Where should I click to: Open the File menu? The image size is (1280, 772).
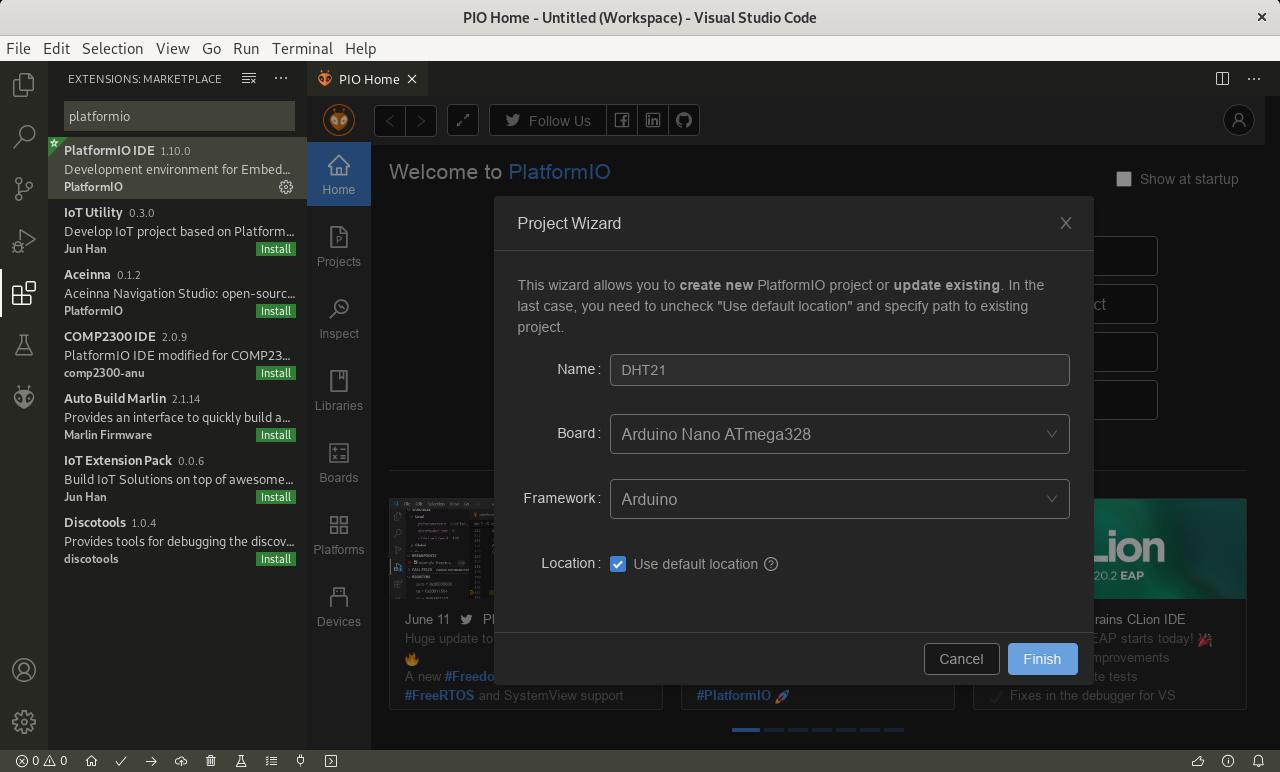pos(18,48)
